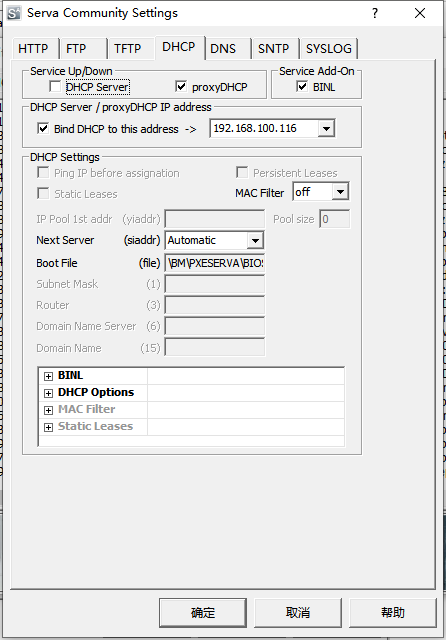Expand the Static Leases tree node
The height and width of the screenshot is (640, 446).
click(49, 427)
